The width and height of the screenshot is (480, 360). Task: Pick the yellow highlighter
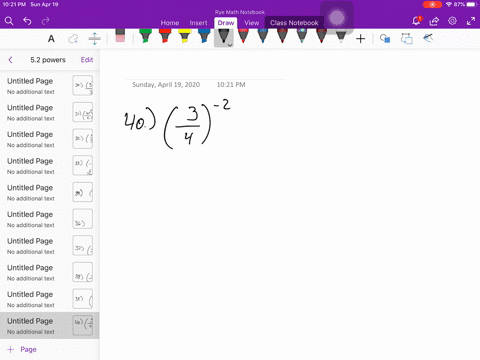click(184, 36)
